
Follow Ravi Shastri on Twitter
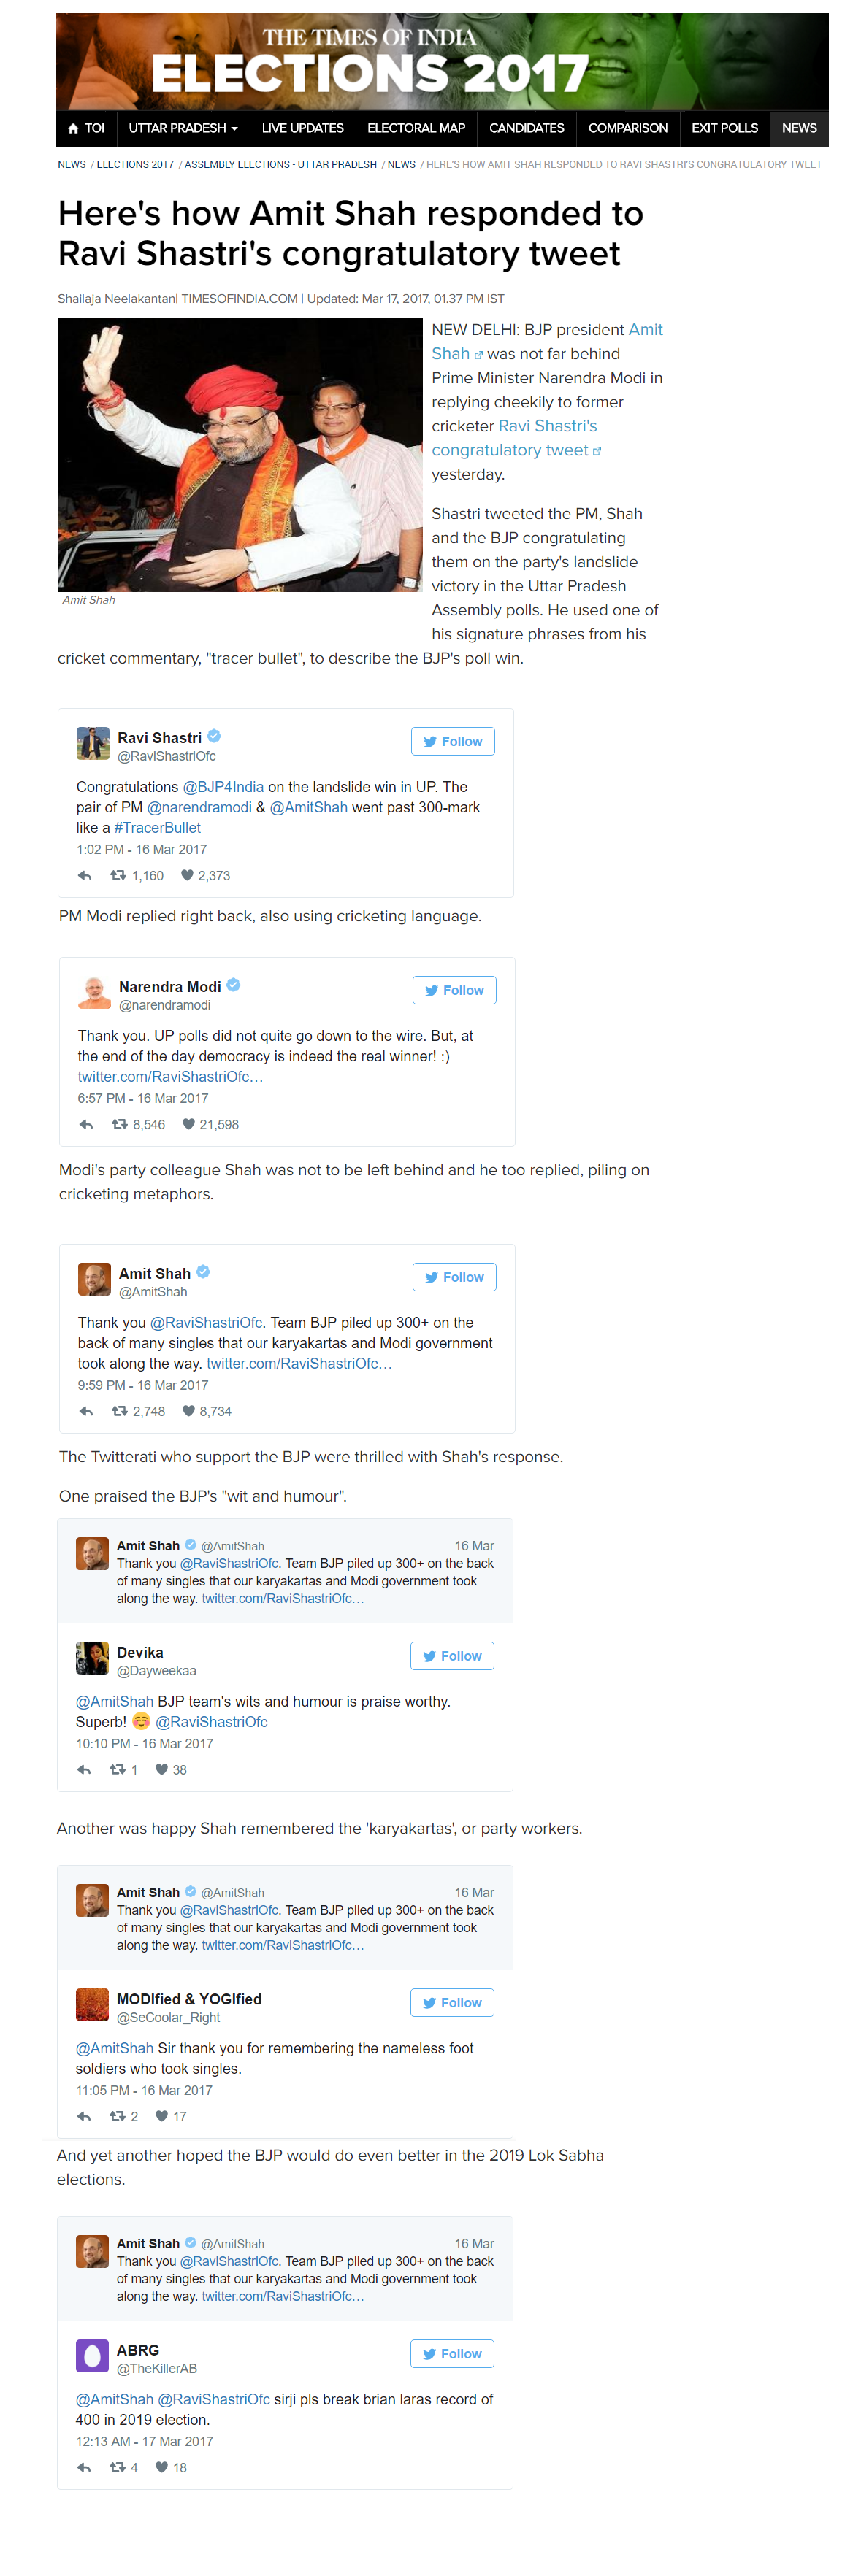pyautogui.click(x=453, y=742)
